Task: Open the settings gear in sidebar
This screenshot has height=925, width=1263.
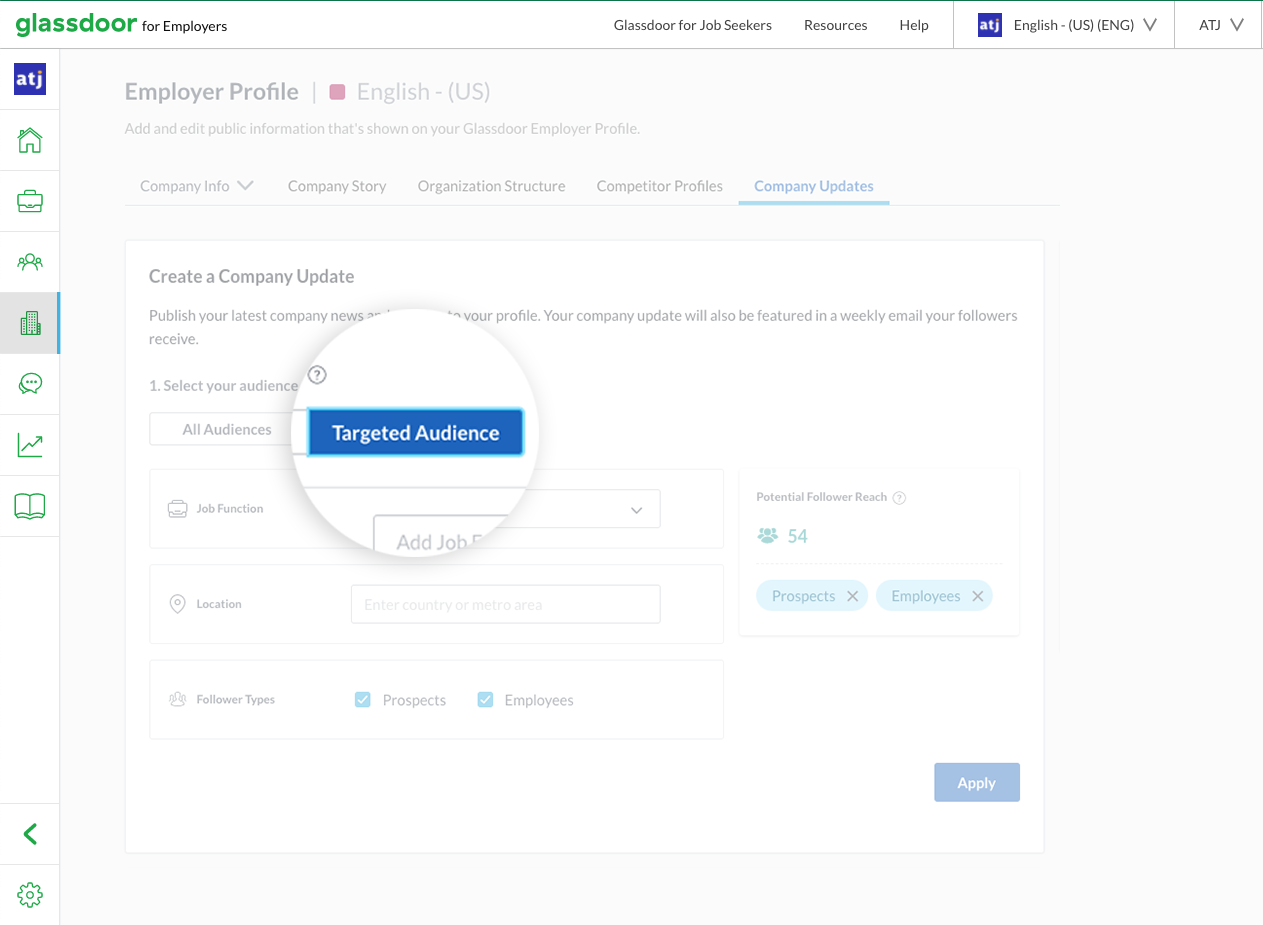Action: point(30,894)
